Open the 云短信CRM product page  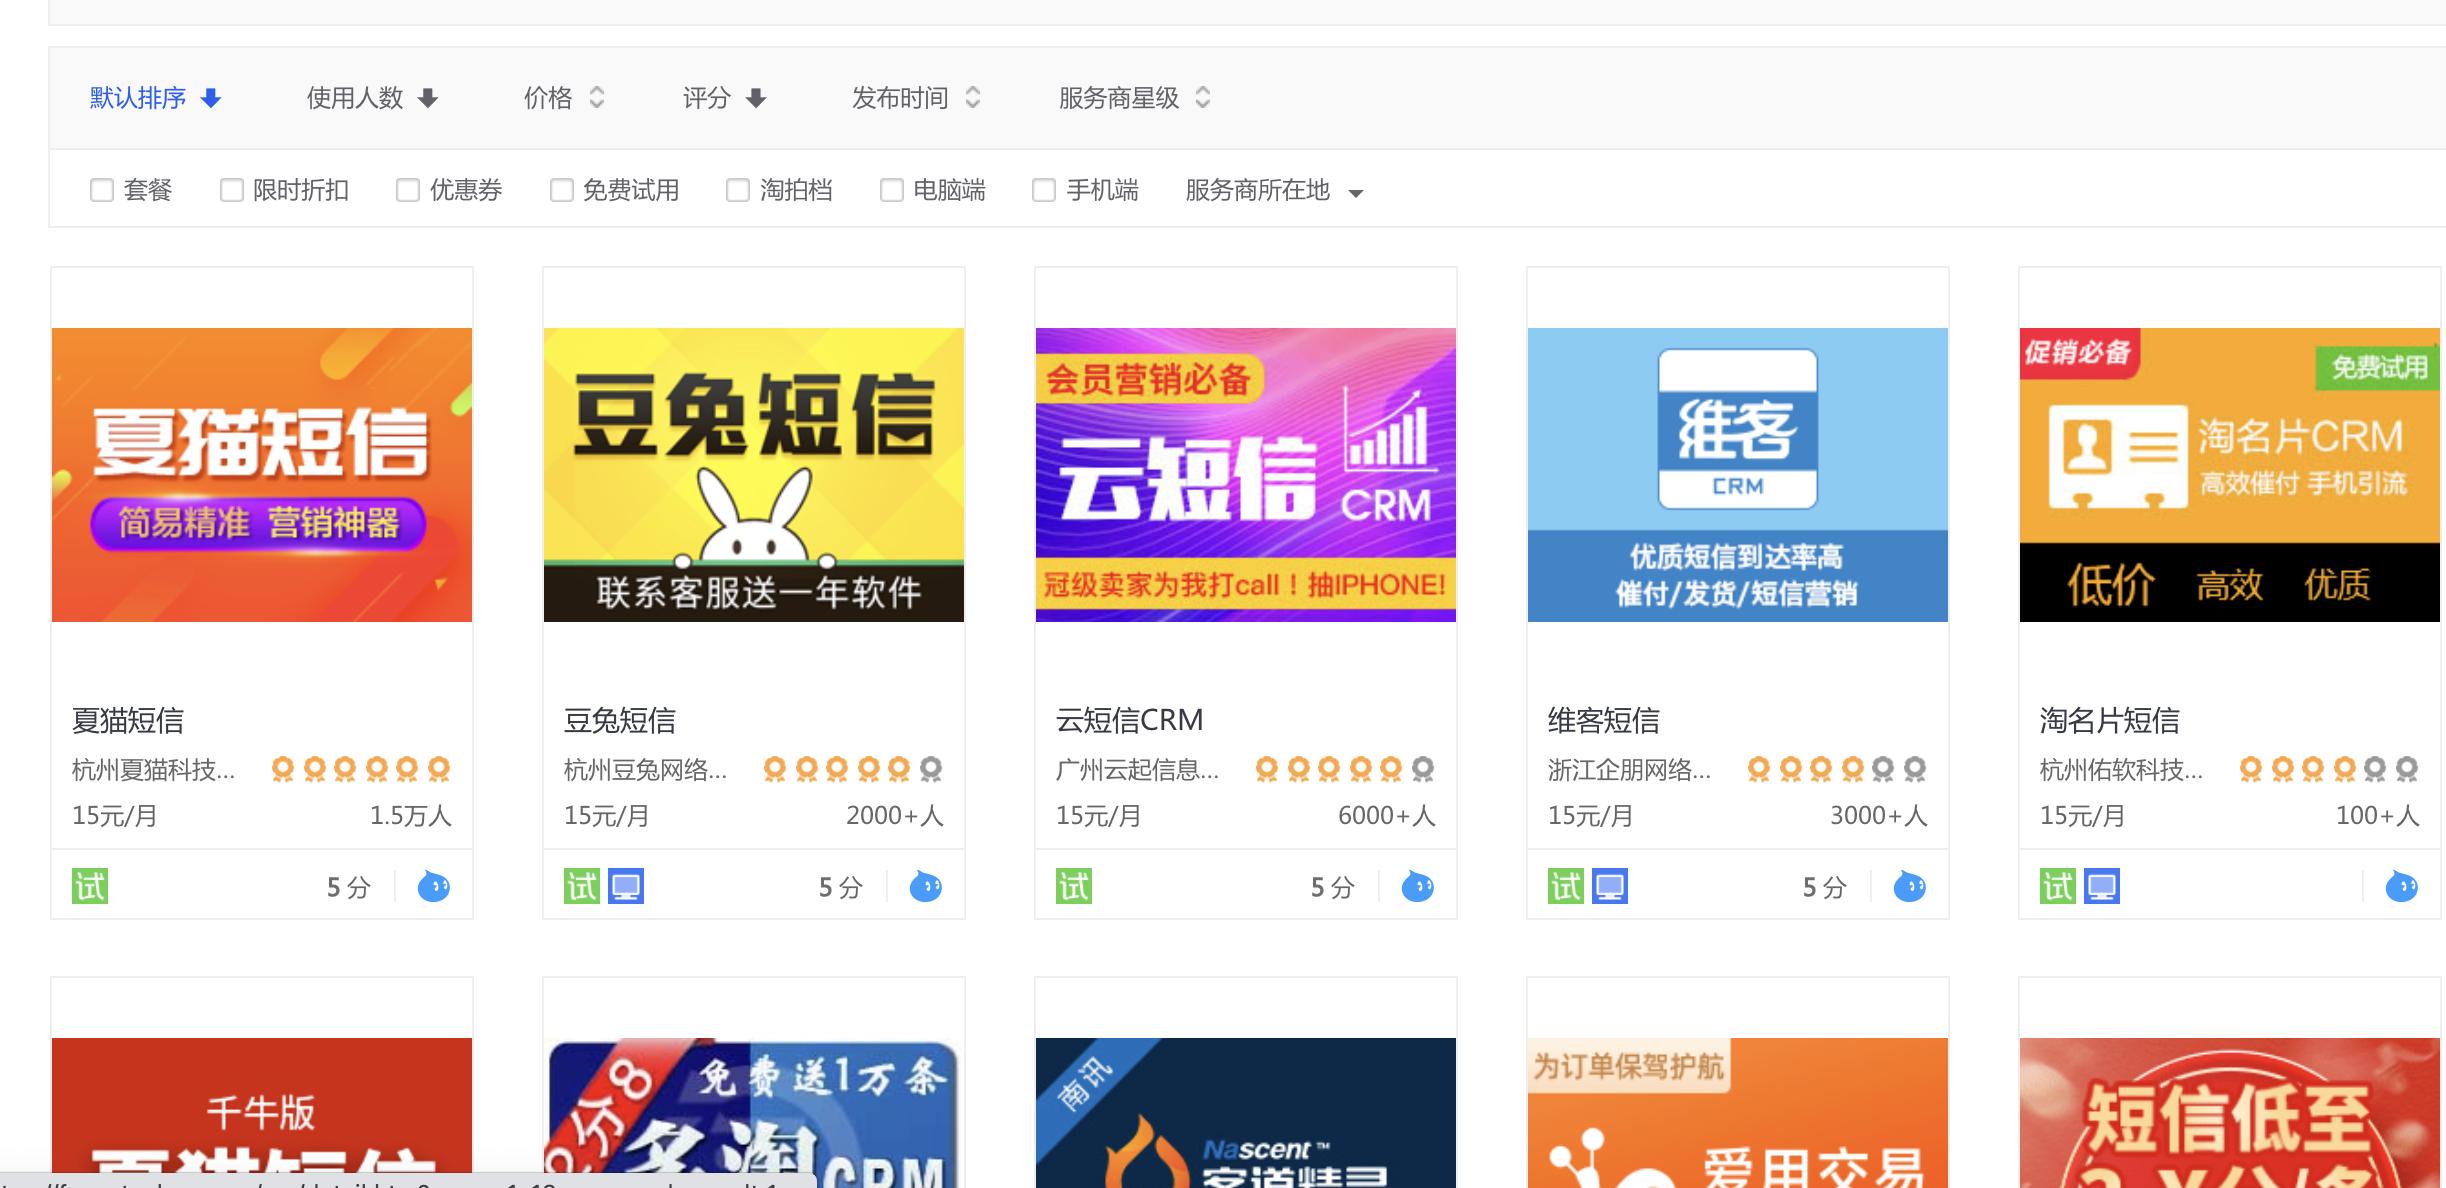coord(1128,719)
